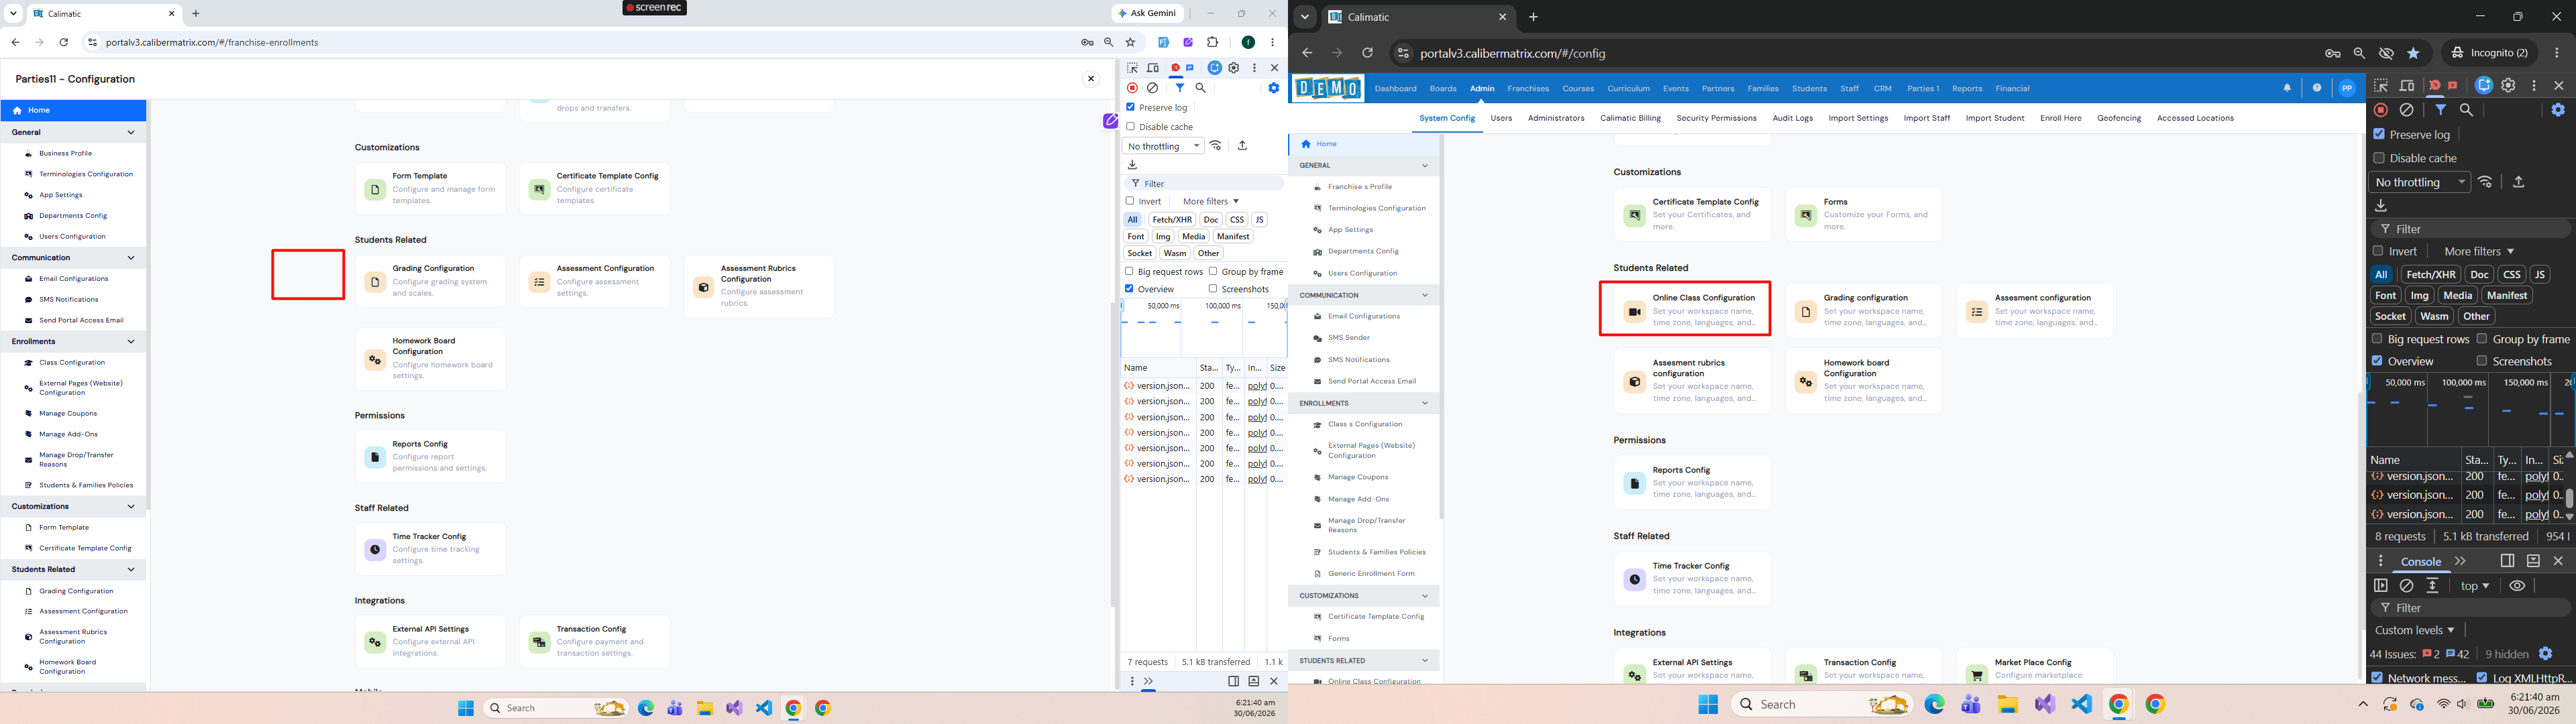The width and height of the screenshot is (2576, 724).
Task: Filter by Fetch/XHR in left window DevTools
Action: [x=1171, y=220]
